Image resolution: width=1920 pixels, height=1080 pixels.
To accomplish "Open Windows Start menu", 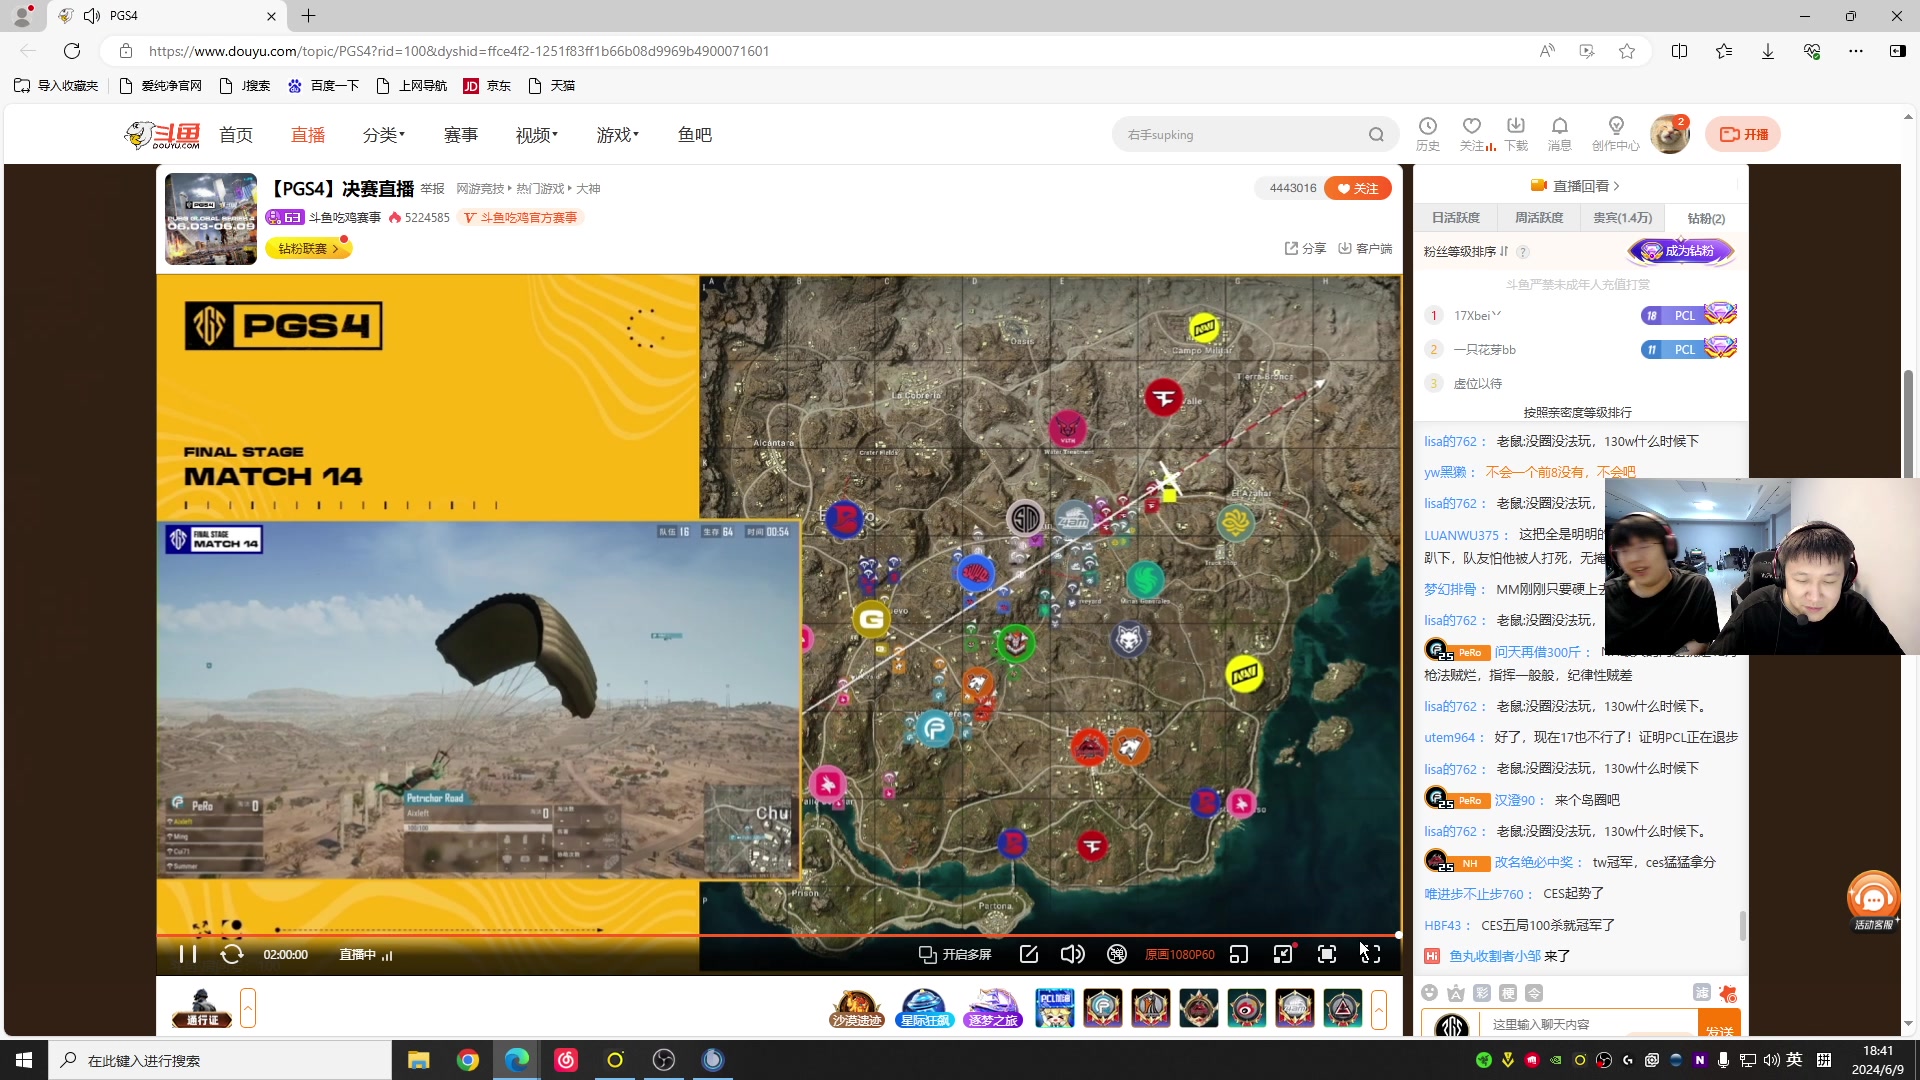I will pos(24,1060).
